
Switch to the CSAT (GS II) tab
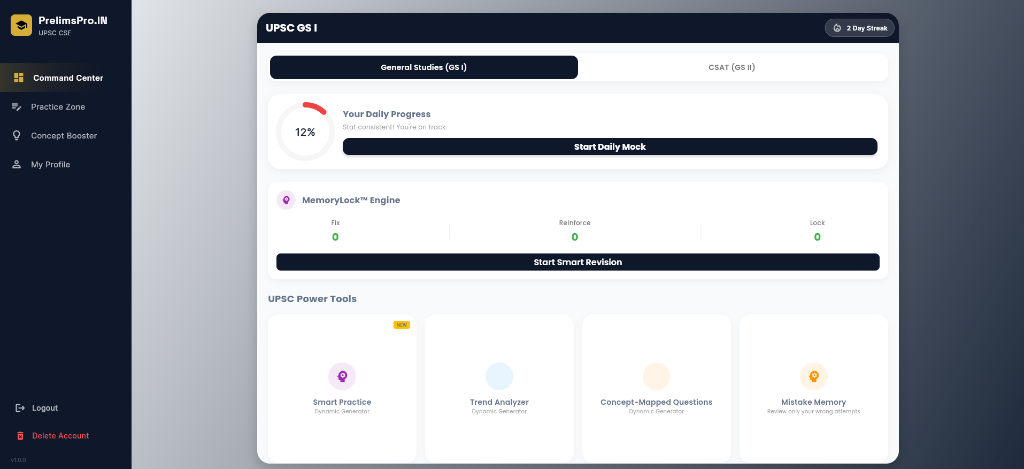pyautogui.click(x=733, y=67)
